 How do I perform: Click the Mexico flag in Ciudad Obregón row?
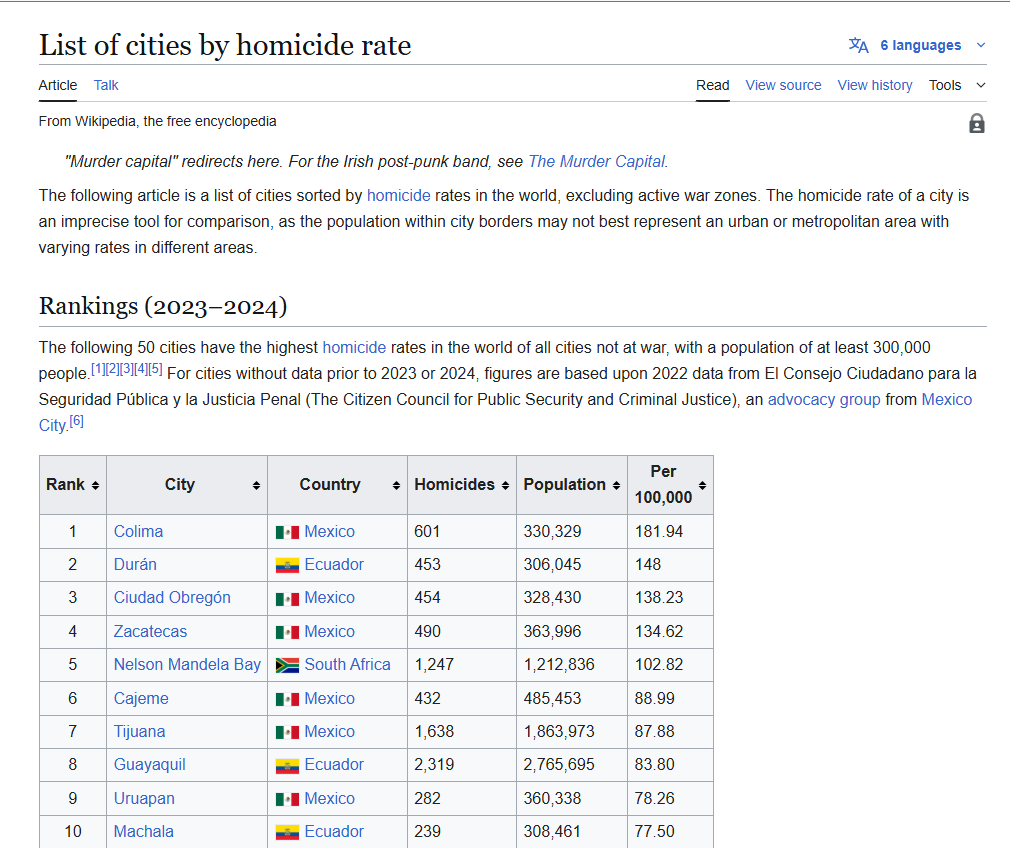coord(287,599)
